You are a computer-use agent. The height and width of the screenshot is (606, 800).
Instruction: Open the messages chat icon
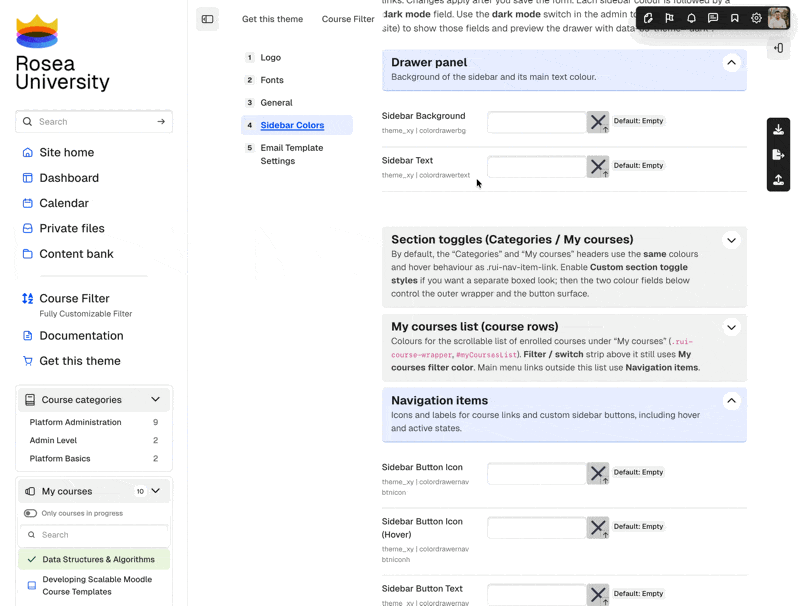pyautogui.click(x=713, y=18)
